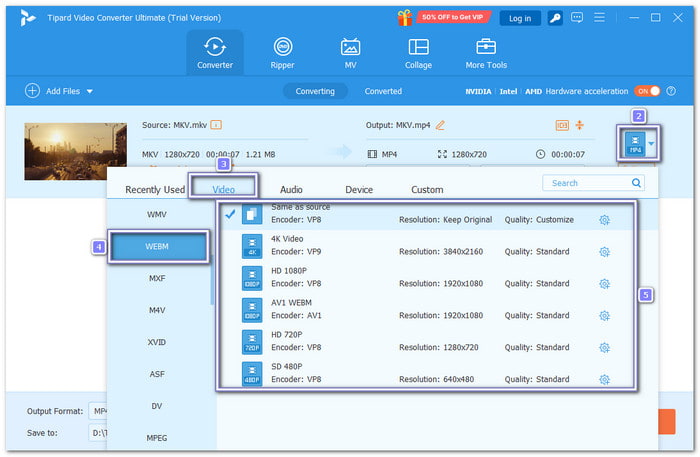Select WEBM format in the sidebar

158,247
